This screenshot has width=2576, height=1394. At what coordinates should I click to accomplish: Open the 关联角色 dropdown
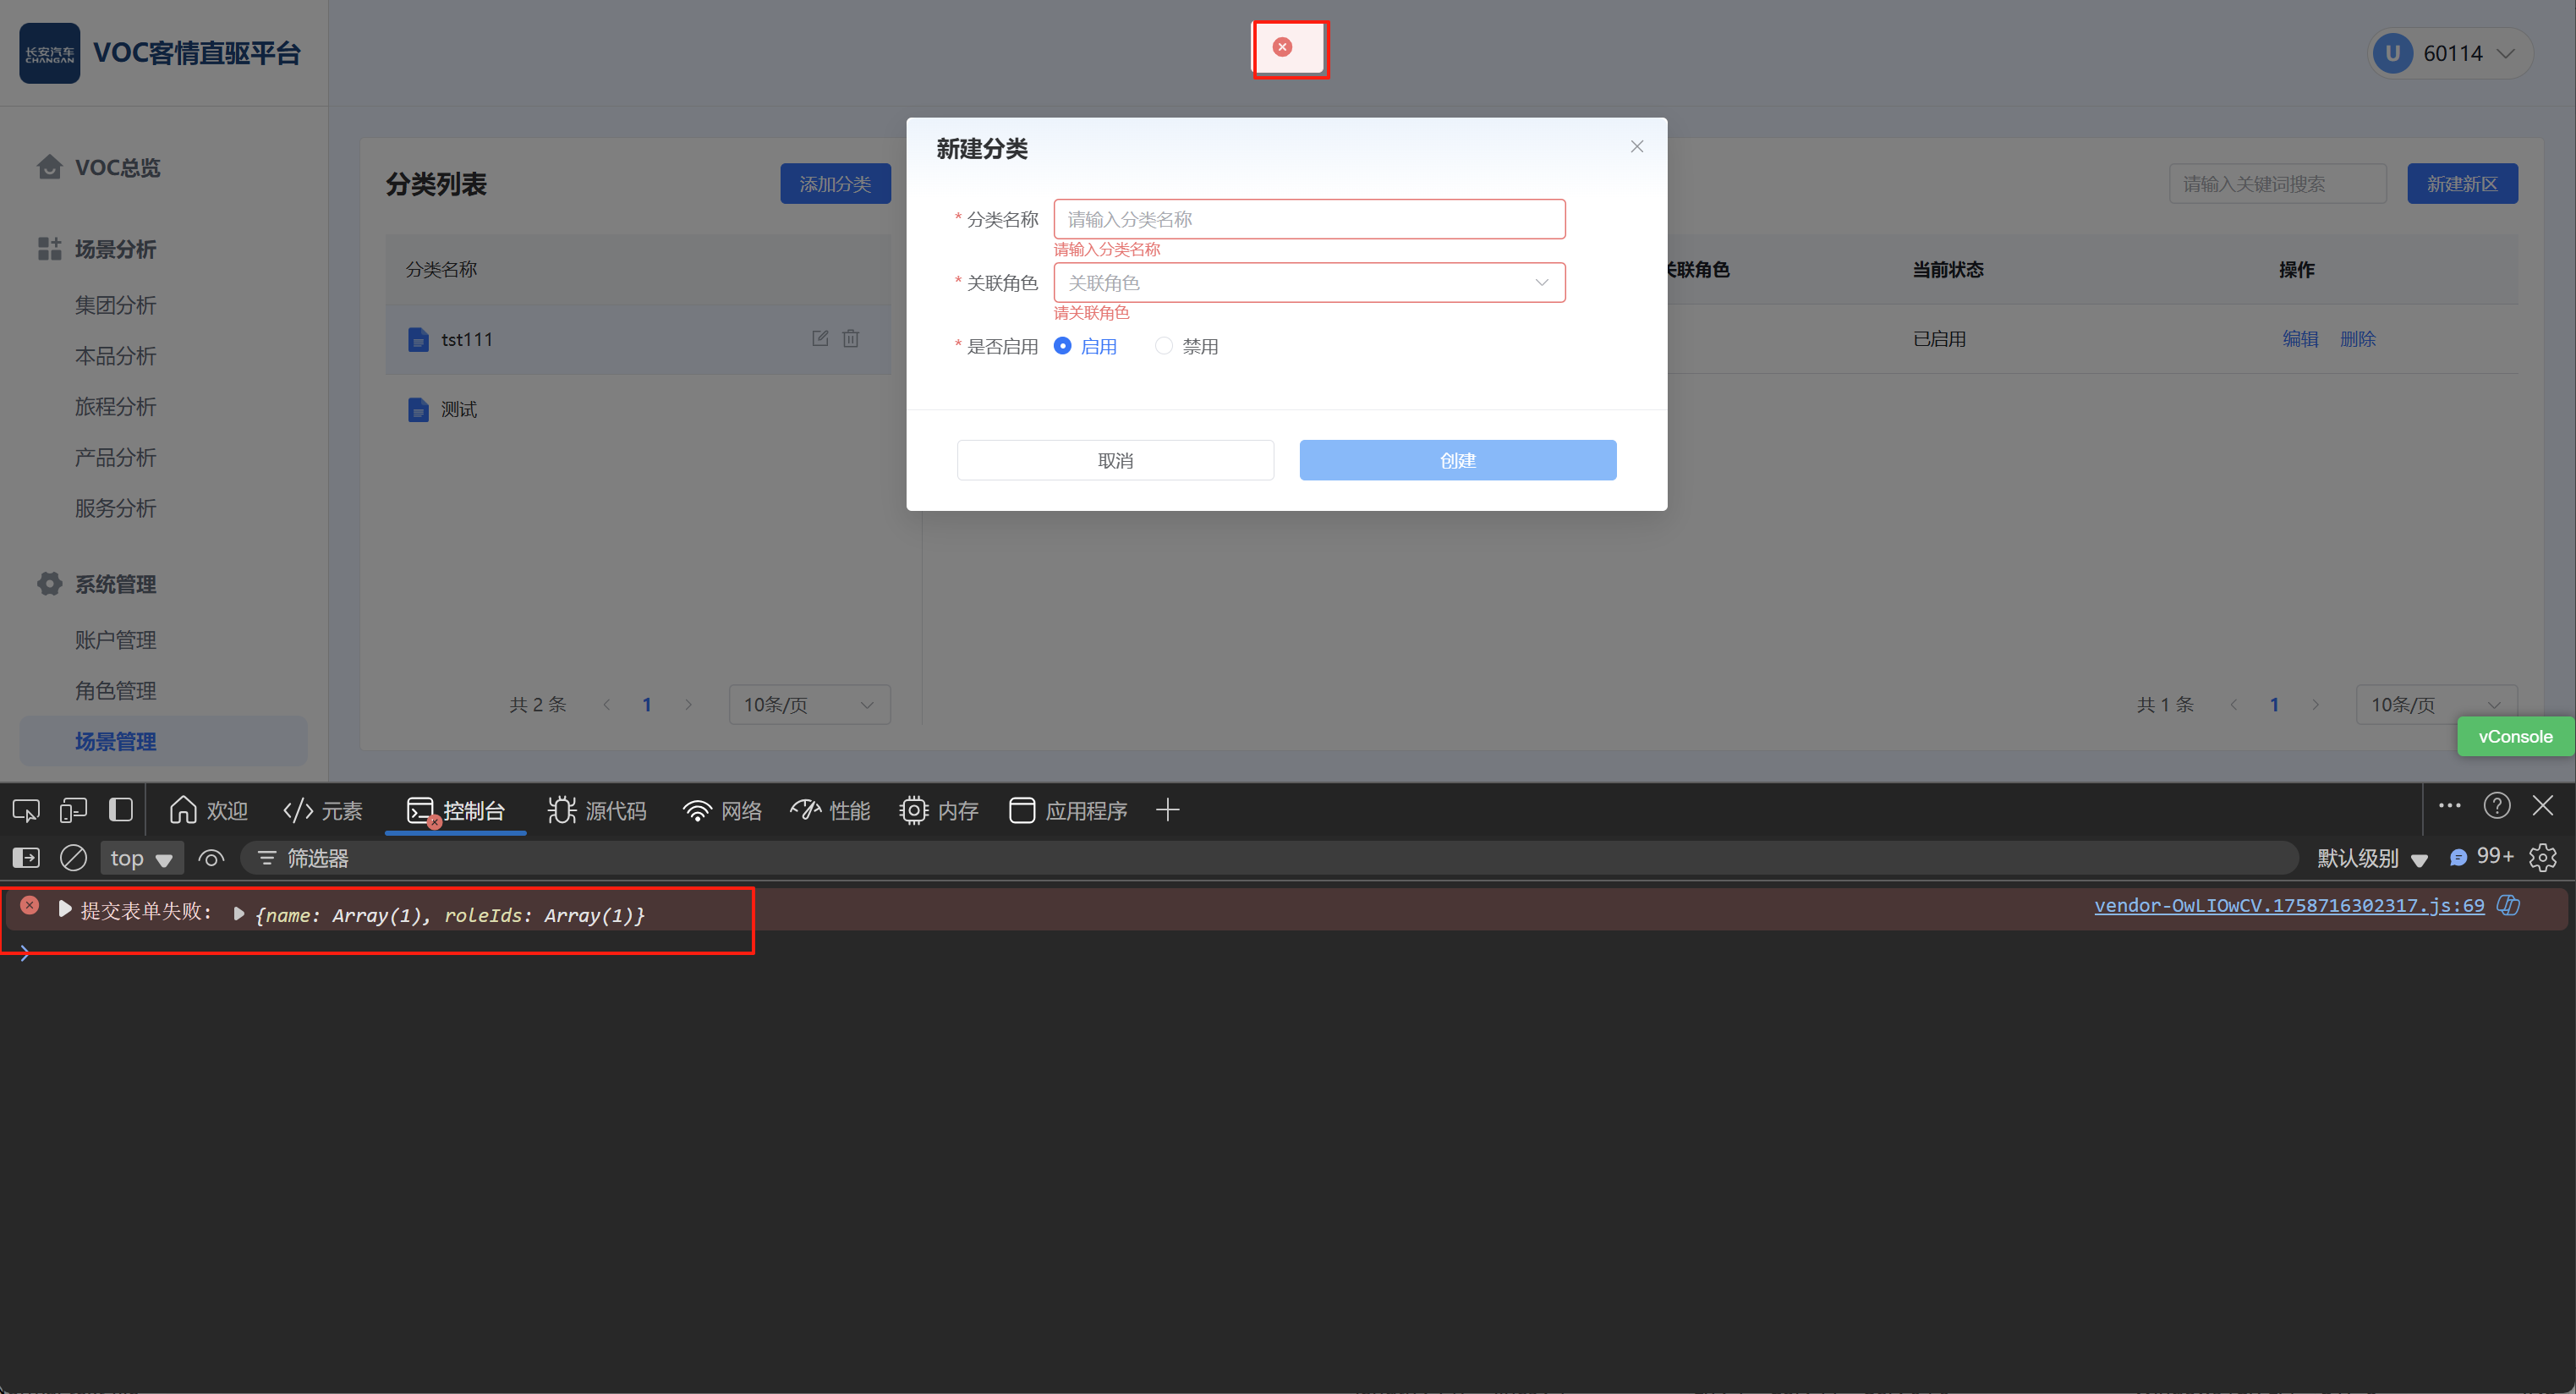tap(1308, 283)
